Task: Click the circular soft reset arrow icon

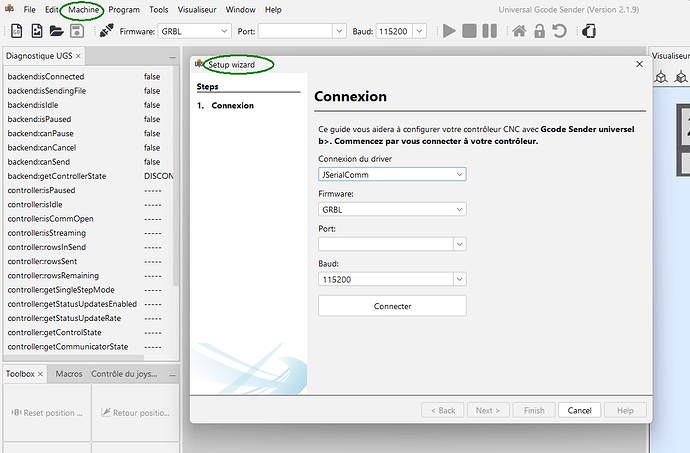Action: pos(559,31)
